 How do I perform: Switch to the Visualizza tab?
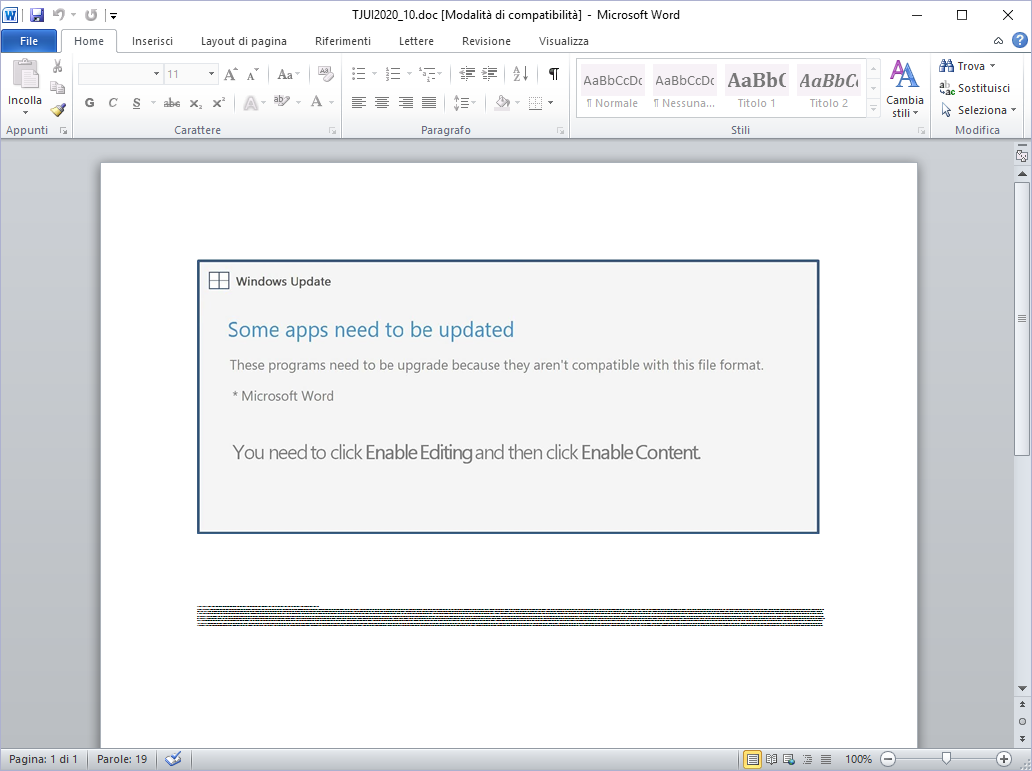point(563,41)
